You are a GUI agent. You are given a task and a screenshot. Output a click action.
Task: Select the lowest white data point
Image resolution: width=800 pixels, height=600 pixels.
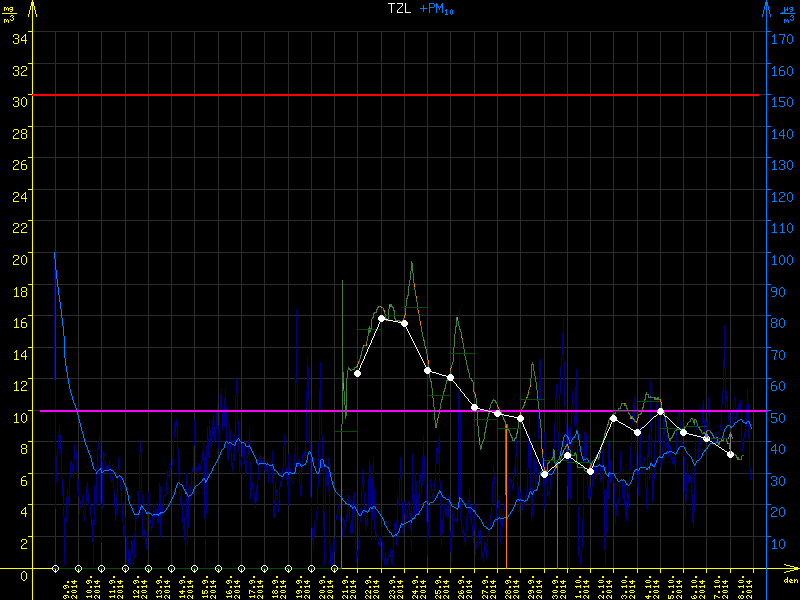tap(544, 474)
